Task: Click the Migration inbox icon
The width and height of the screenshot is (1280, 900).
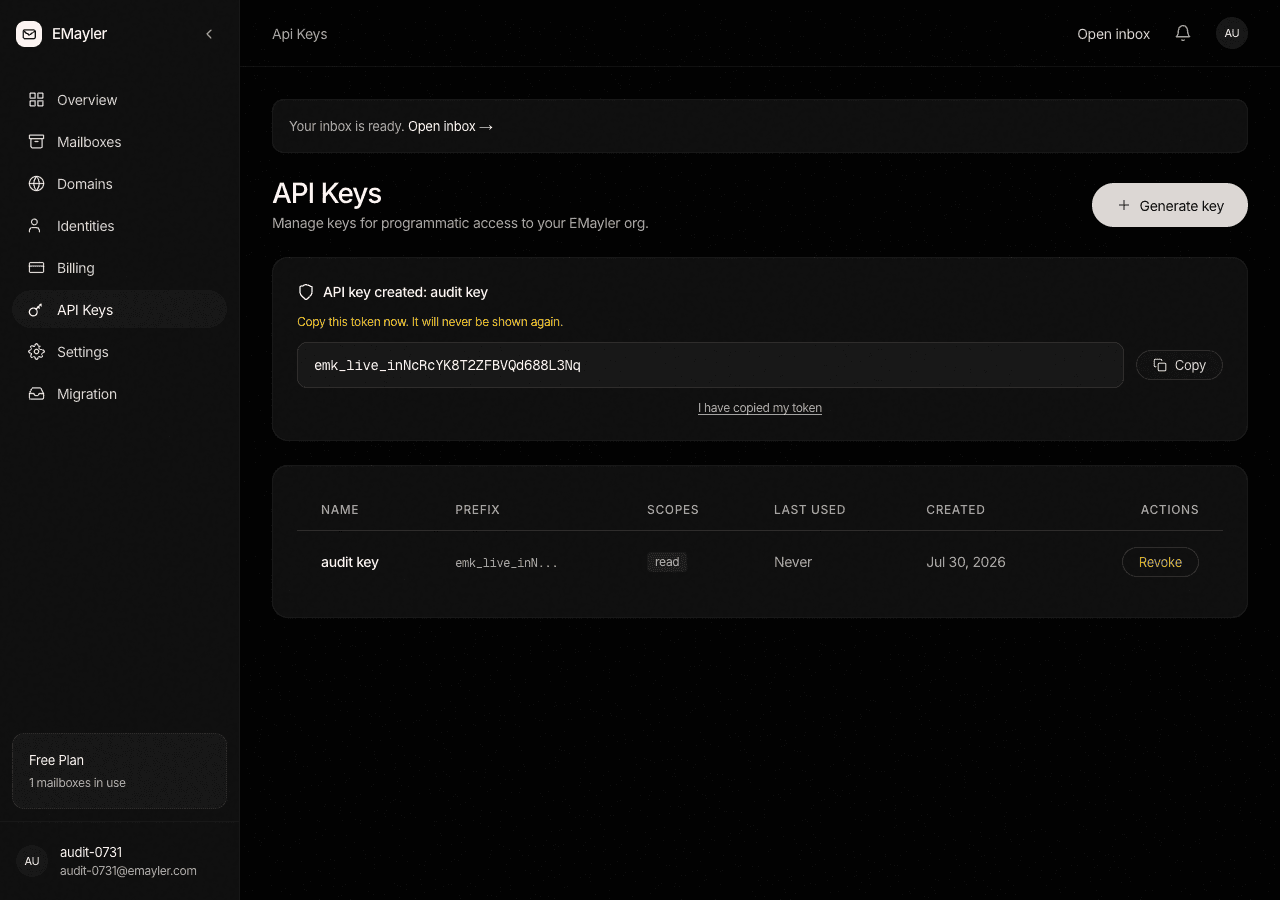Action: point(36,394)
